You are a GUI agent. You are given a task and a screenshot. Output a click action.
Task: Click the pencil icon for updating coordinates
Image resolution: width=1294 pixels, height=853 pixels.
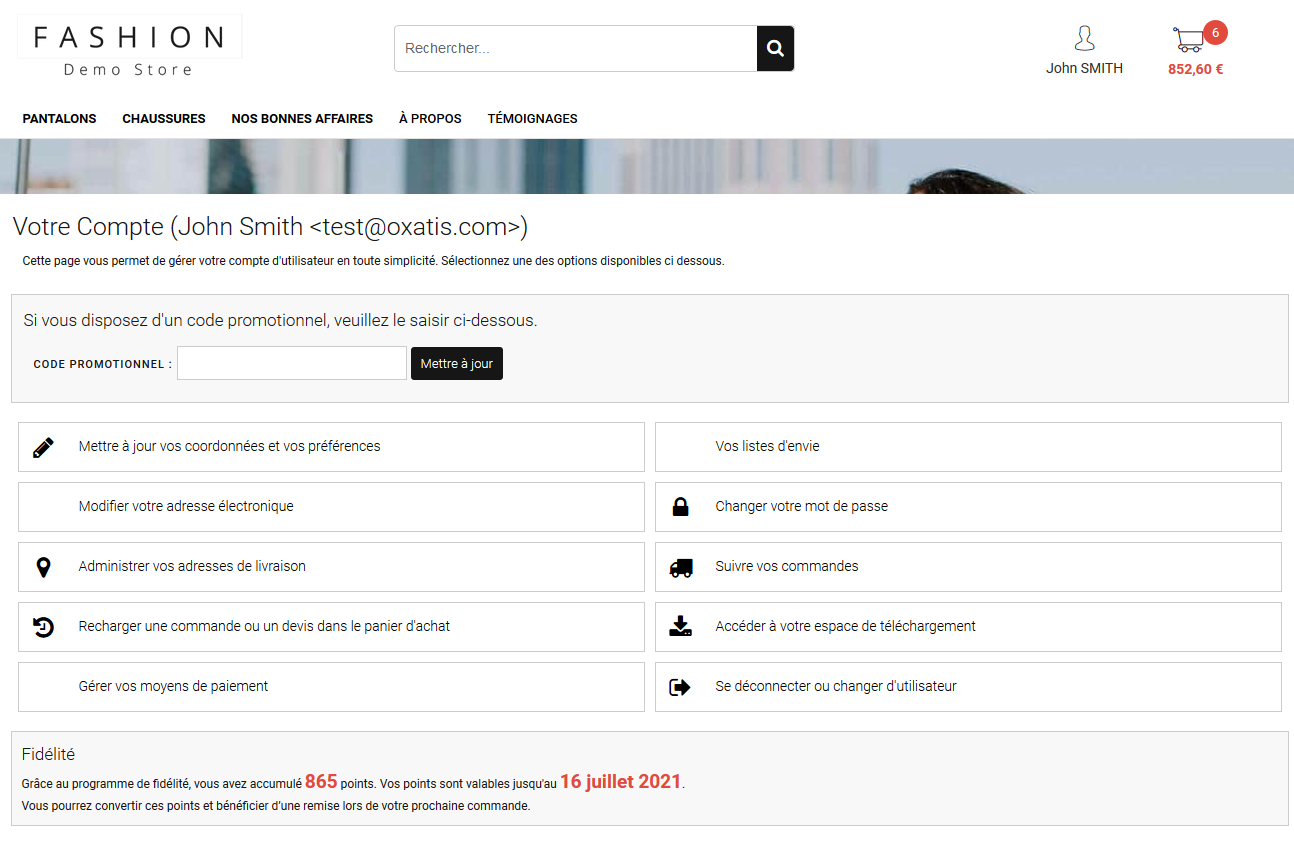43,447
